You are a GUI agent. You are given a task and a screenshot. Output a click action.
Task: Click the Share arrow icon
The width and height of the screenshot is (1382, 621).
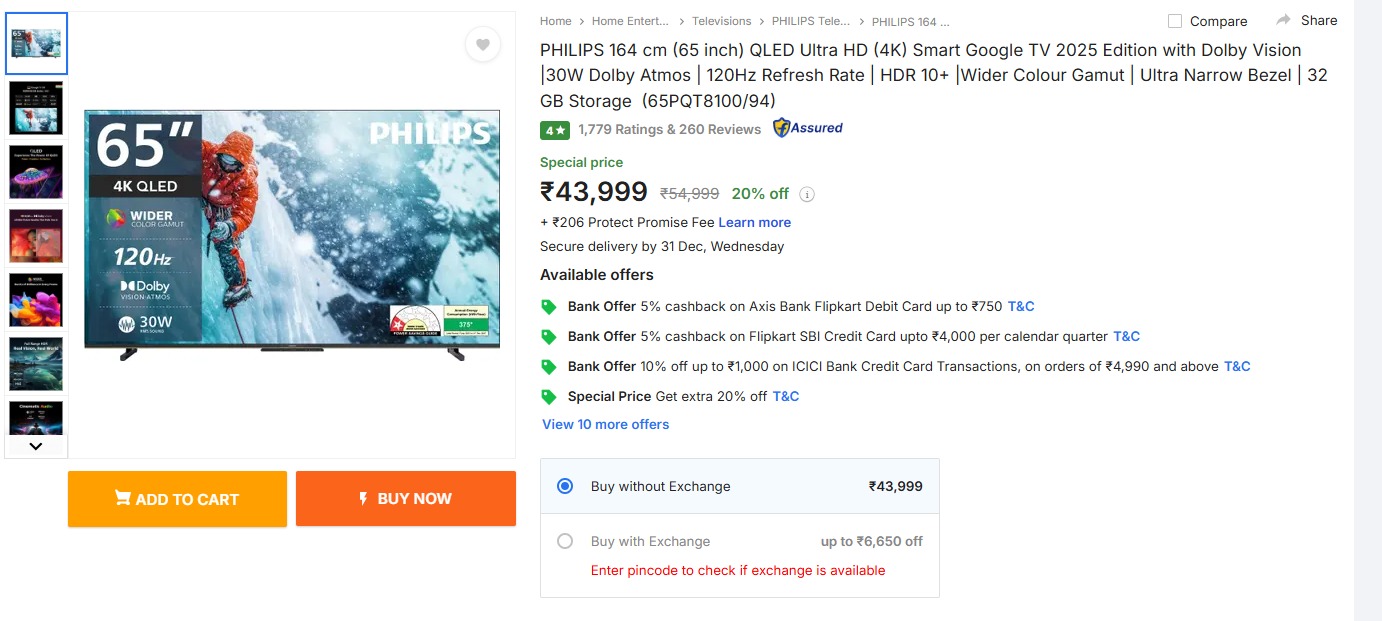tap(1284, 20)
